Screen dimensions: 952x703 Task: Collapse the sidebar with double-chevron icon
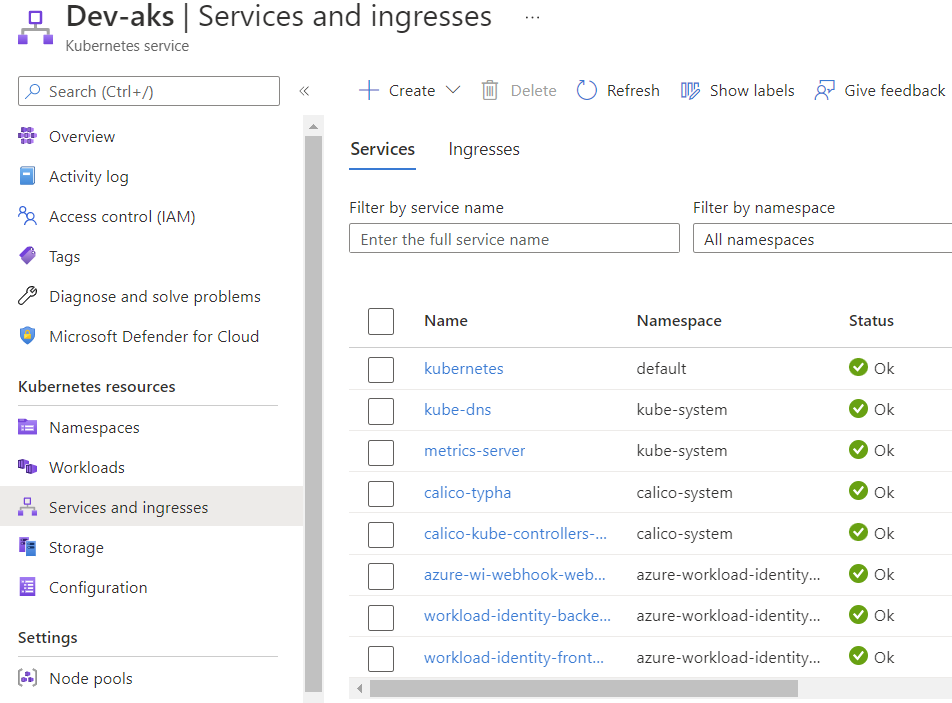[304, 91]
